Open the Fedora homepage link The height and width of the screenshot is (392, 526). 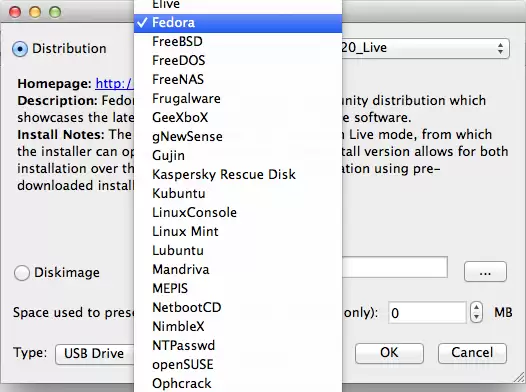click(114, 83)
